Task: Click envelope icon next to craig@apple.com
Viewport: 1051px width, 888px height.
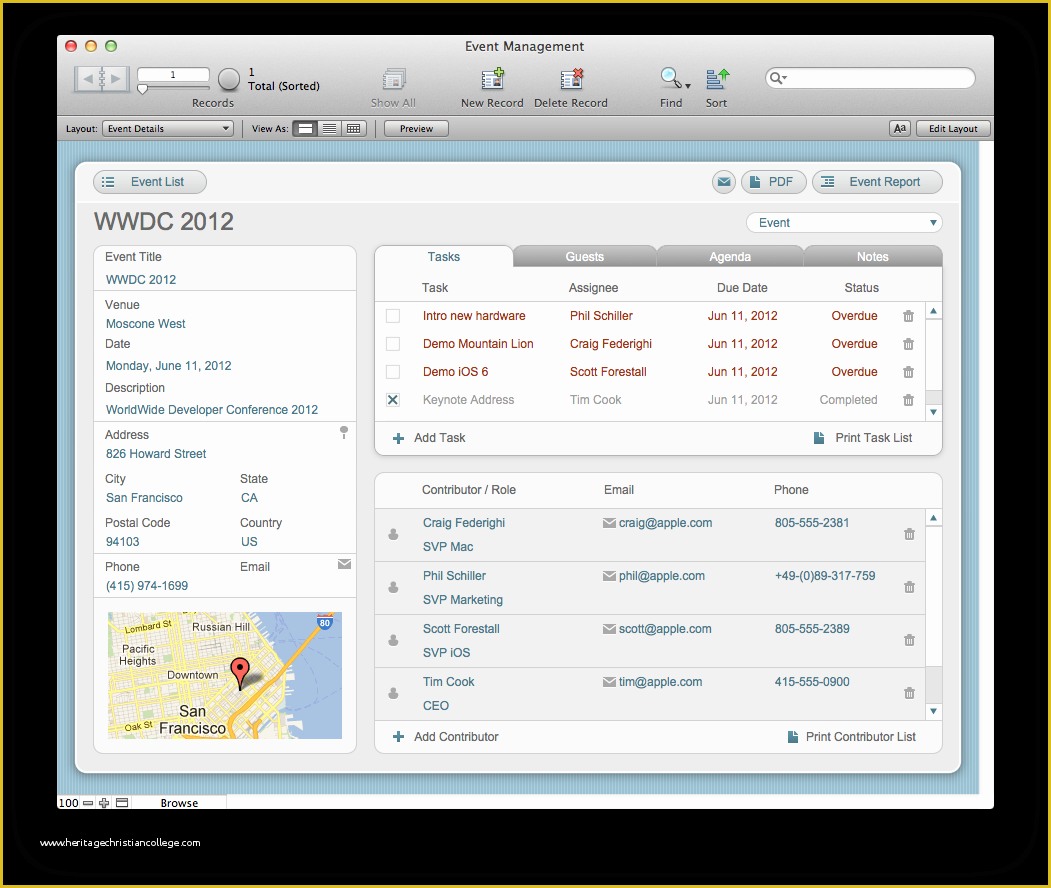Action: click(x=609, y=523)
